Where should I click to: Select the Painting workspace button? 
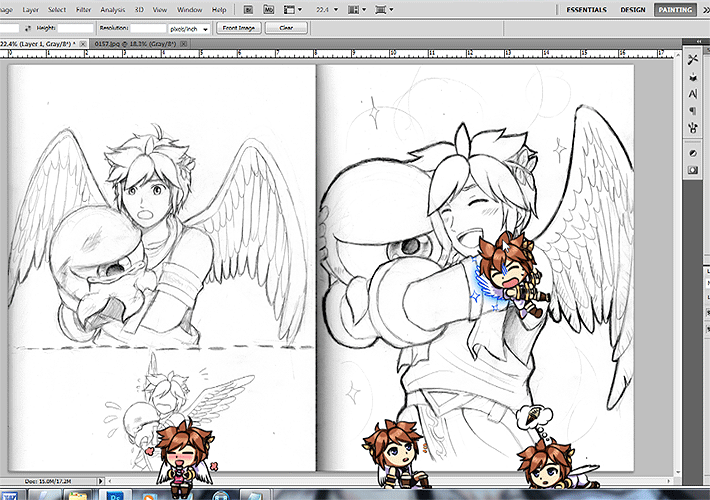point(675,10)
